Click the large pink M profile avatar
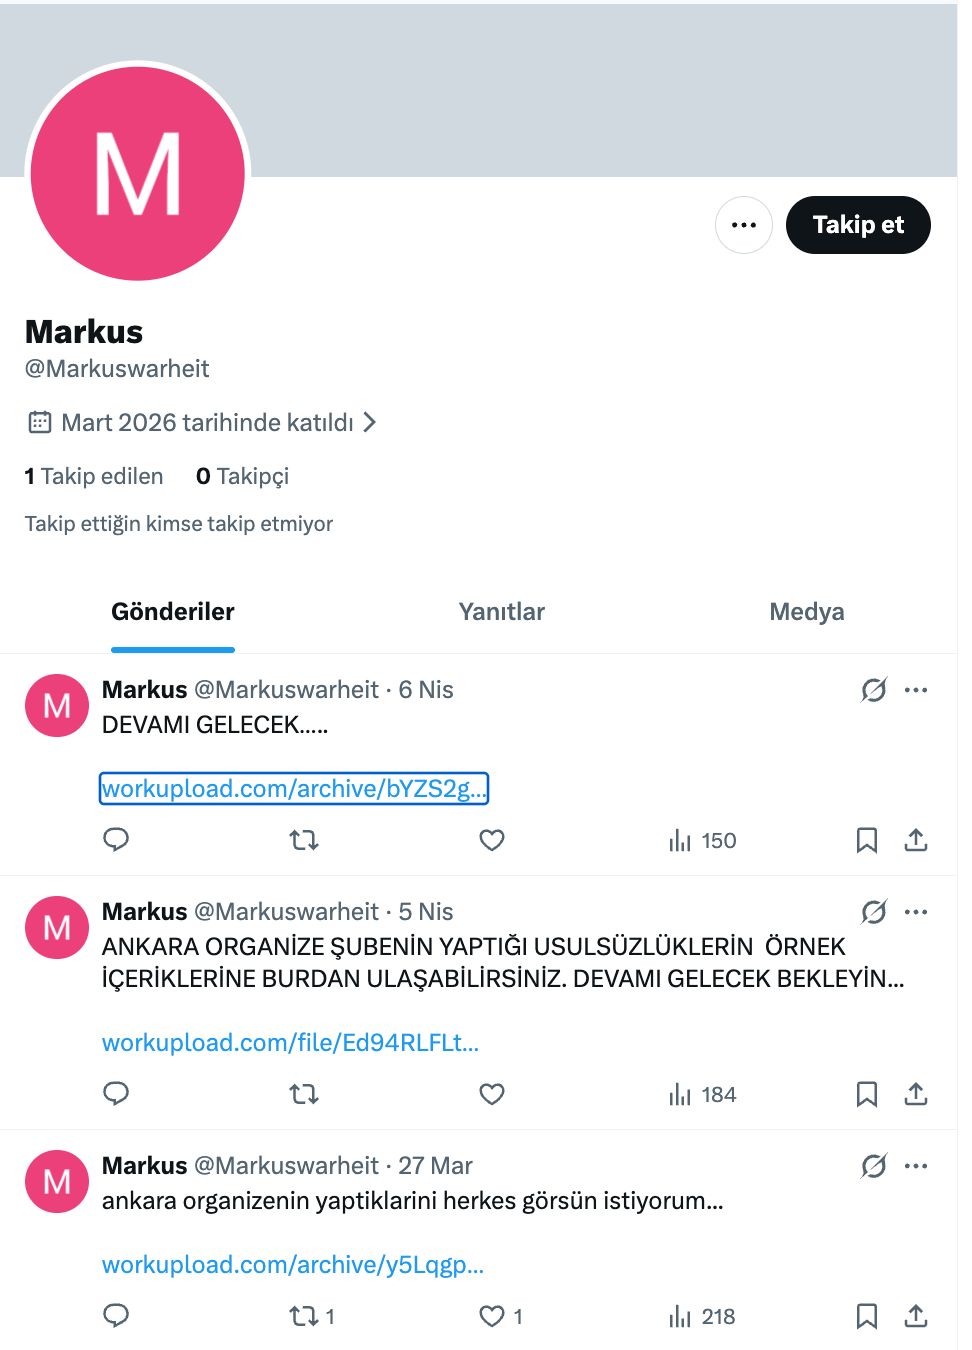 tap(138, 174)
